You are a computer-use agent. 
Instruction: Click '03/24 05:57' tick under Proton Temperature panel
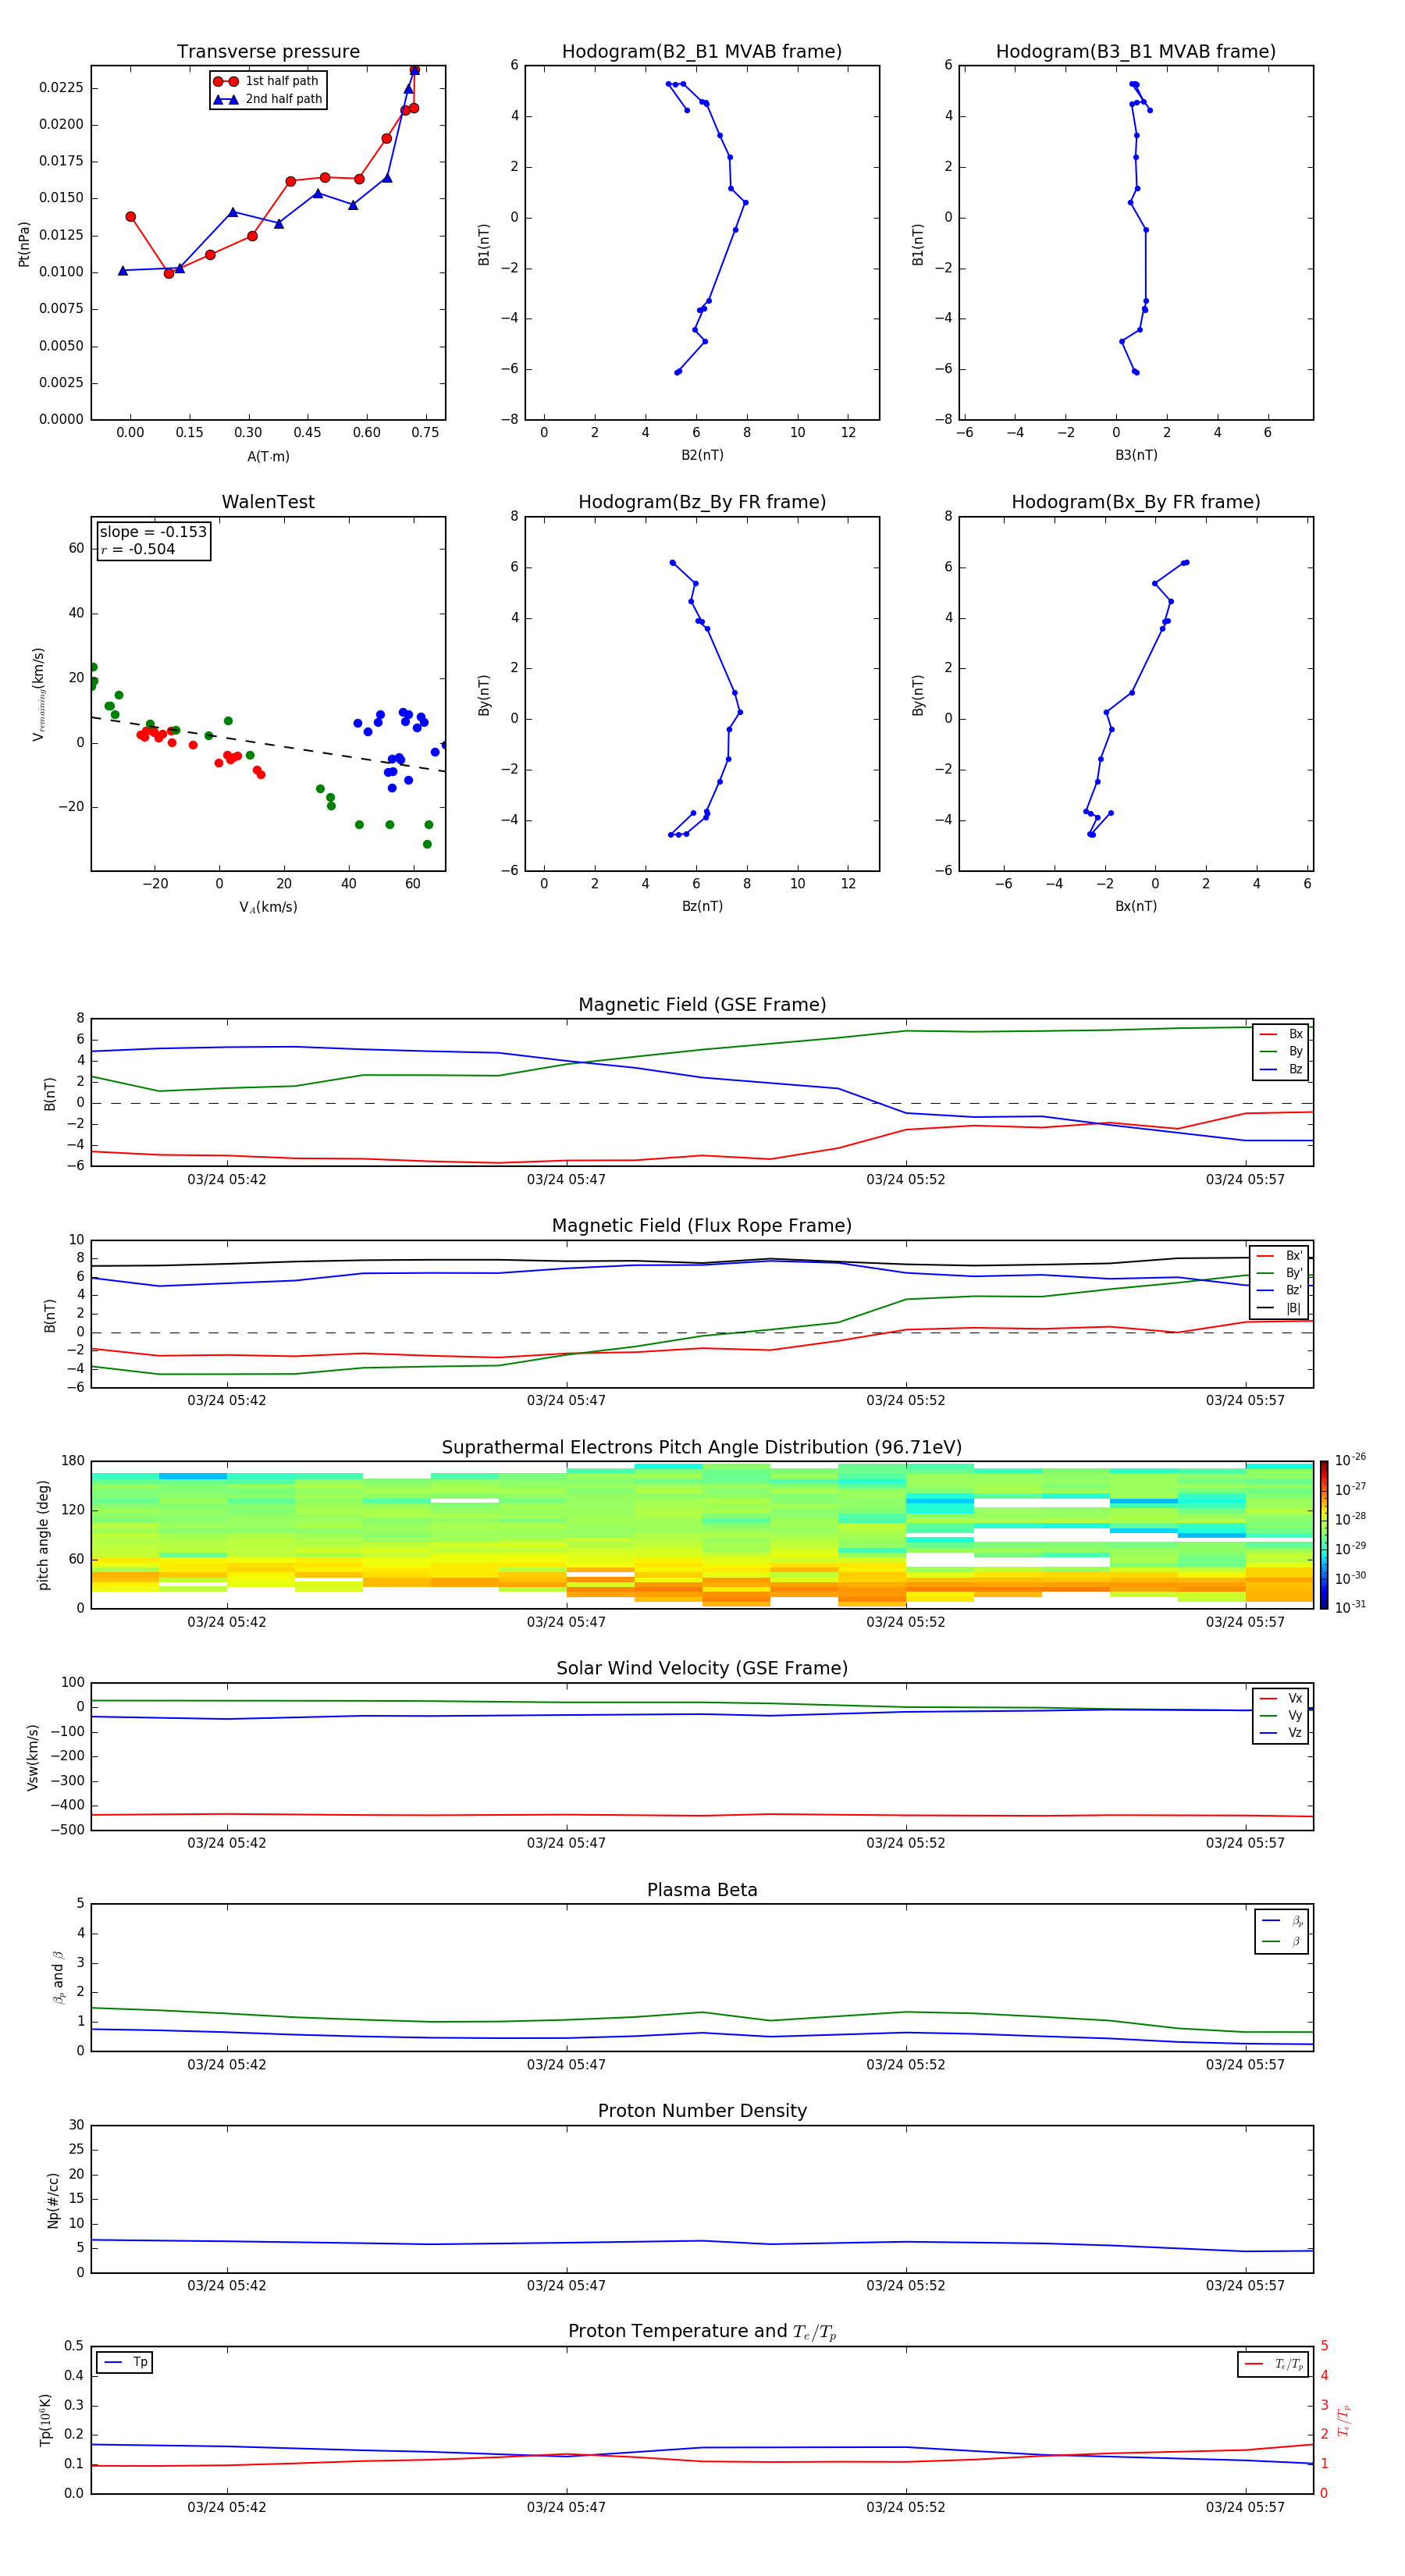click(x=1245, y=2507)
